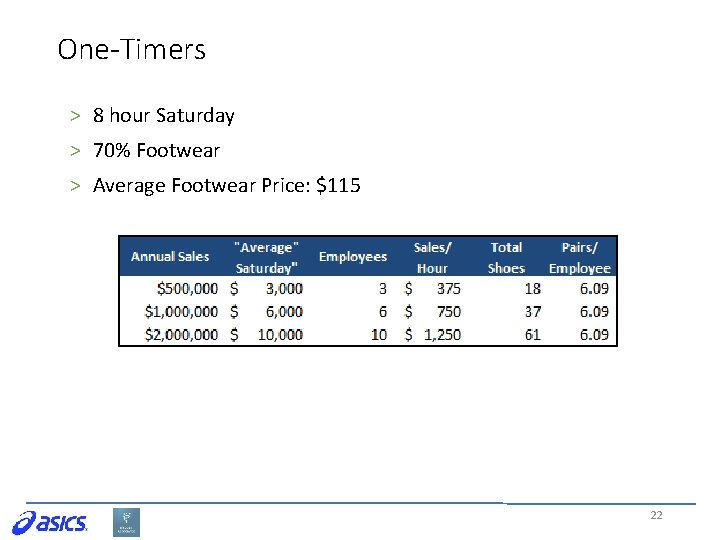This screenshot has height=540, width=720.
Task: Click the ASICS logo in the footer
Action: [50, 523]
